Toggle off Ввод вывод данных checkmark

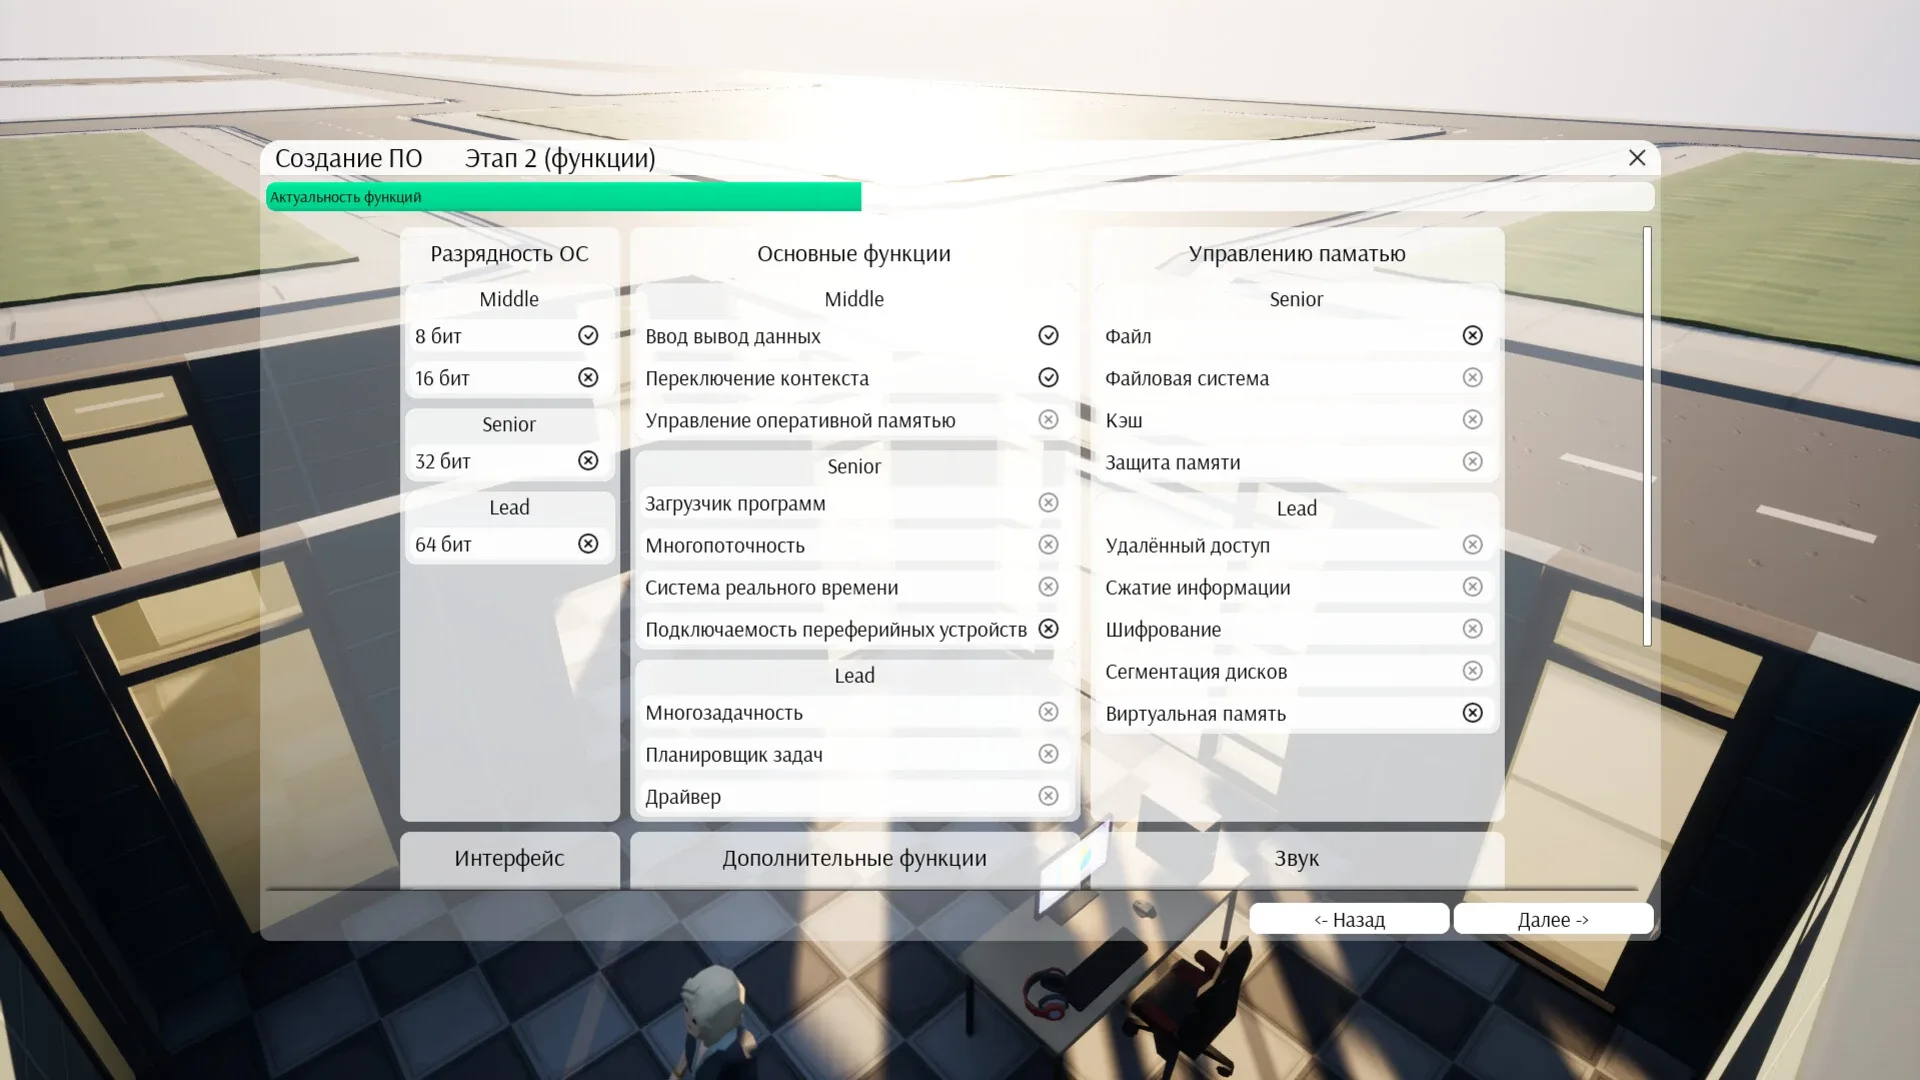pyautogui.click(x=1048, y=336)
